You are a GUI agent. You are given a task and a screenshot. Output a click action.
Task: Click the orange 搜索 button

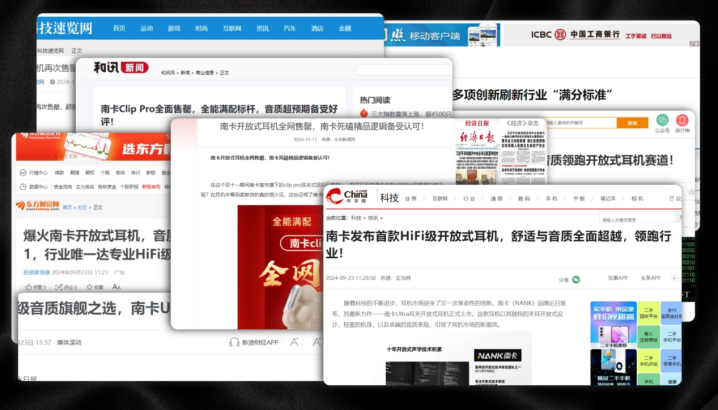click(x=632, y=123)
